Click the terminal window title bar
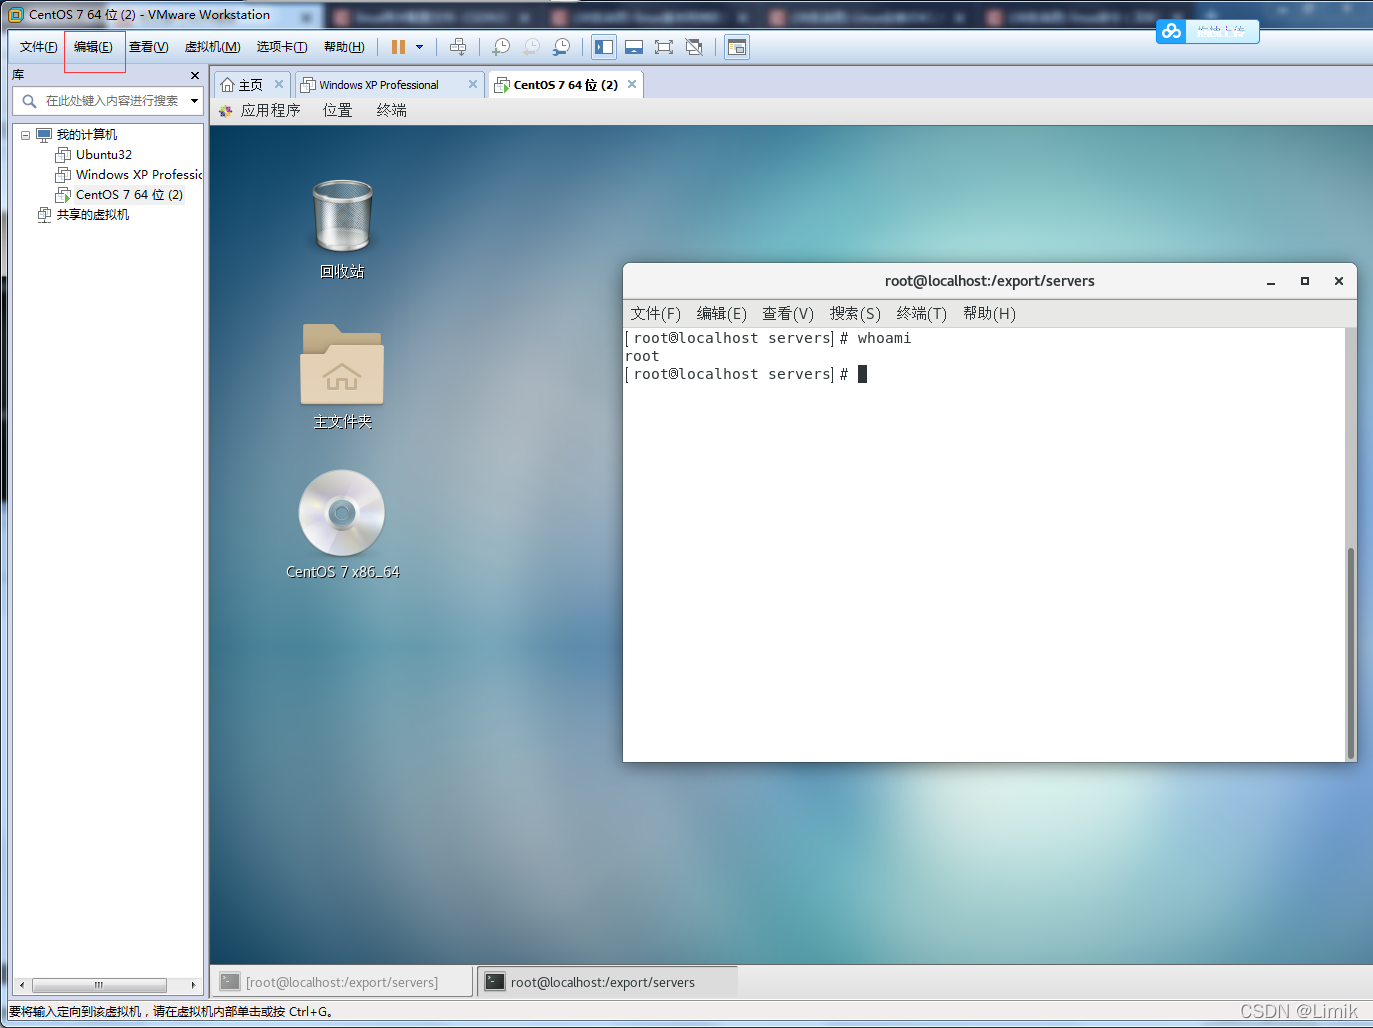Screen dimensions: 1373x1028 [x=989, y=281]
